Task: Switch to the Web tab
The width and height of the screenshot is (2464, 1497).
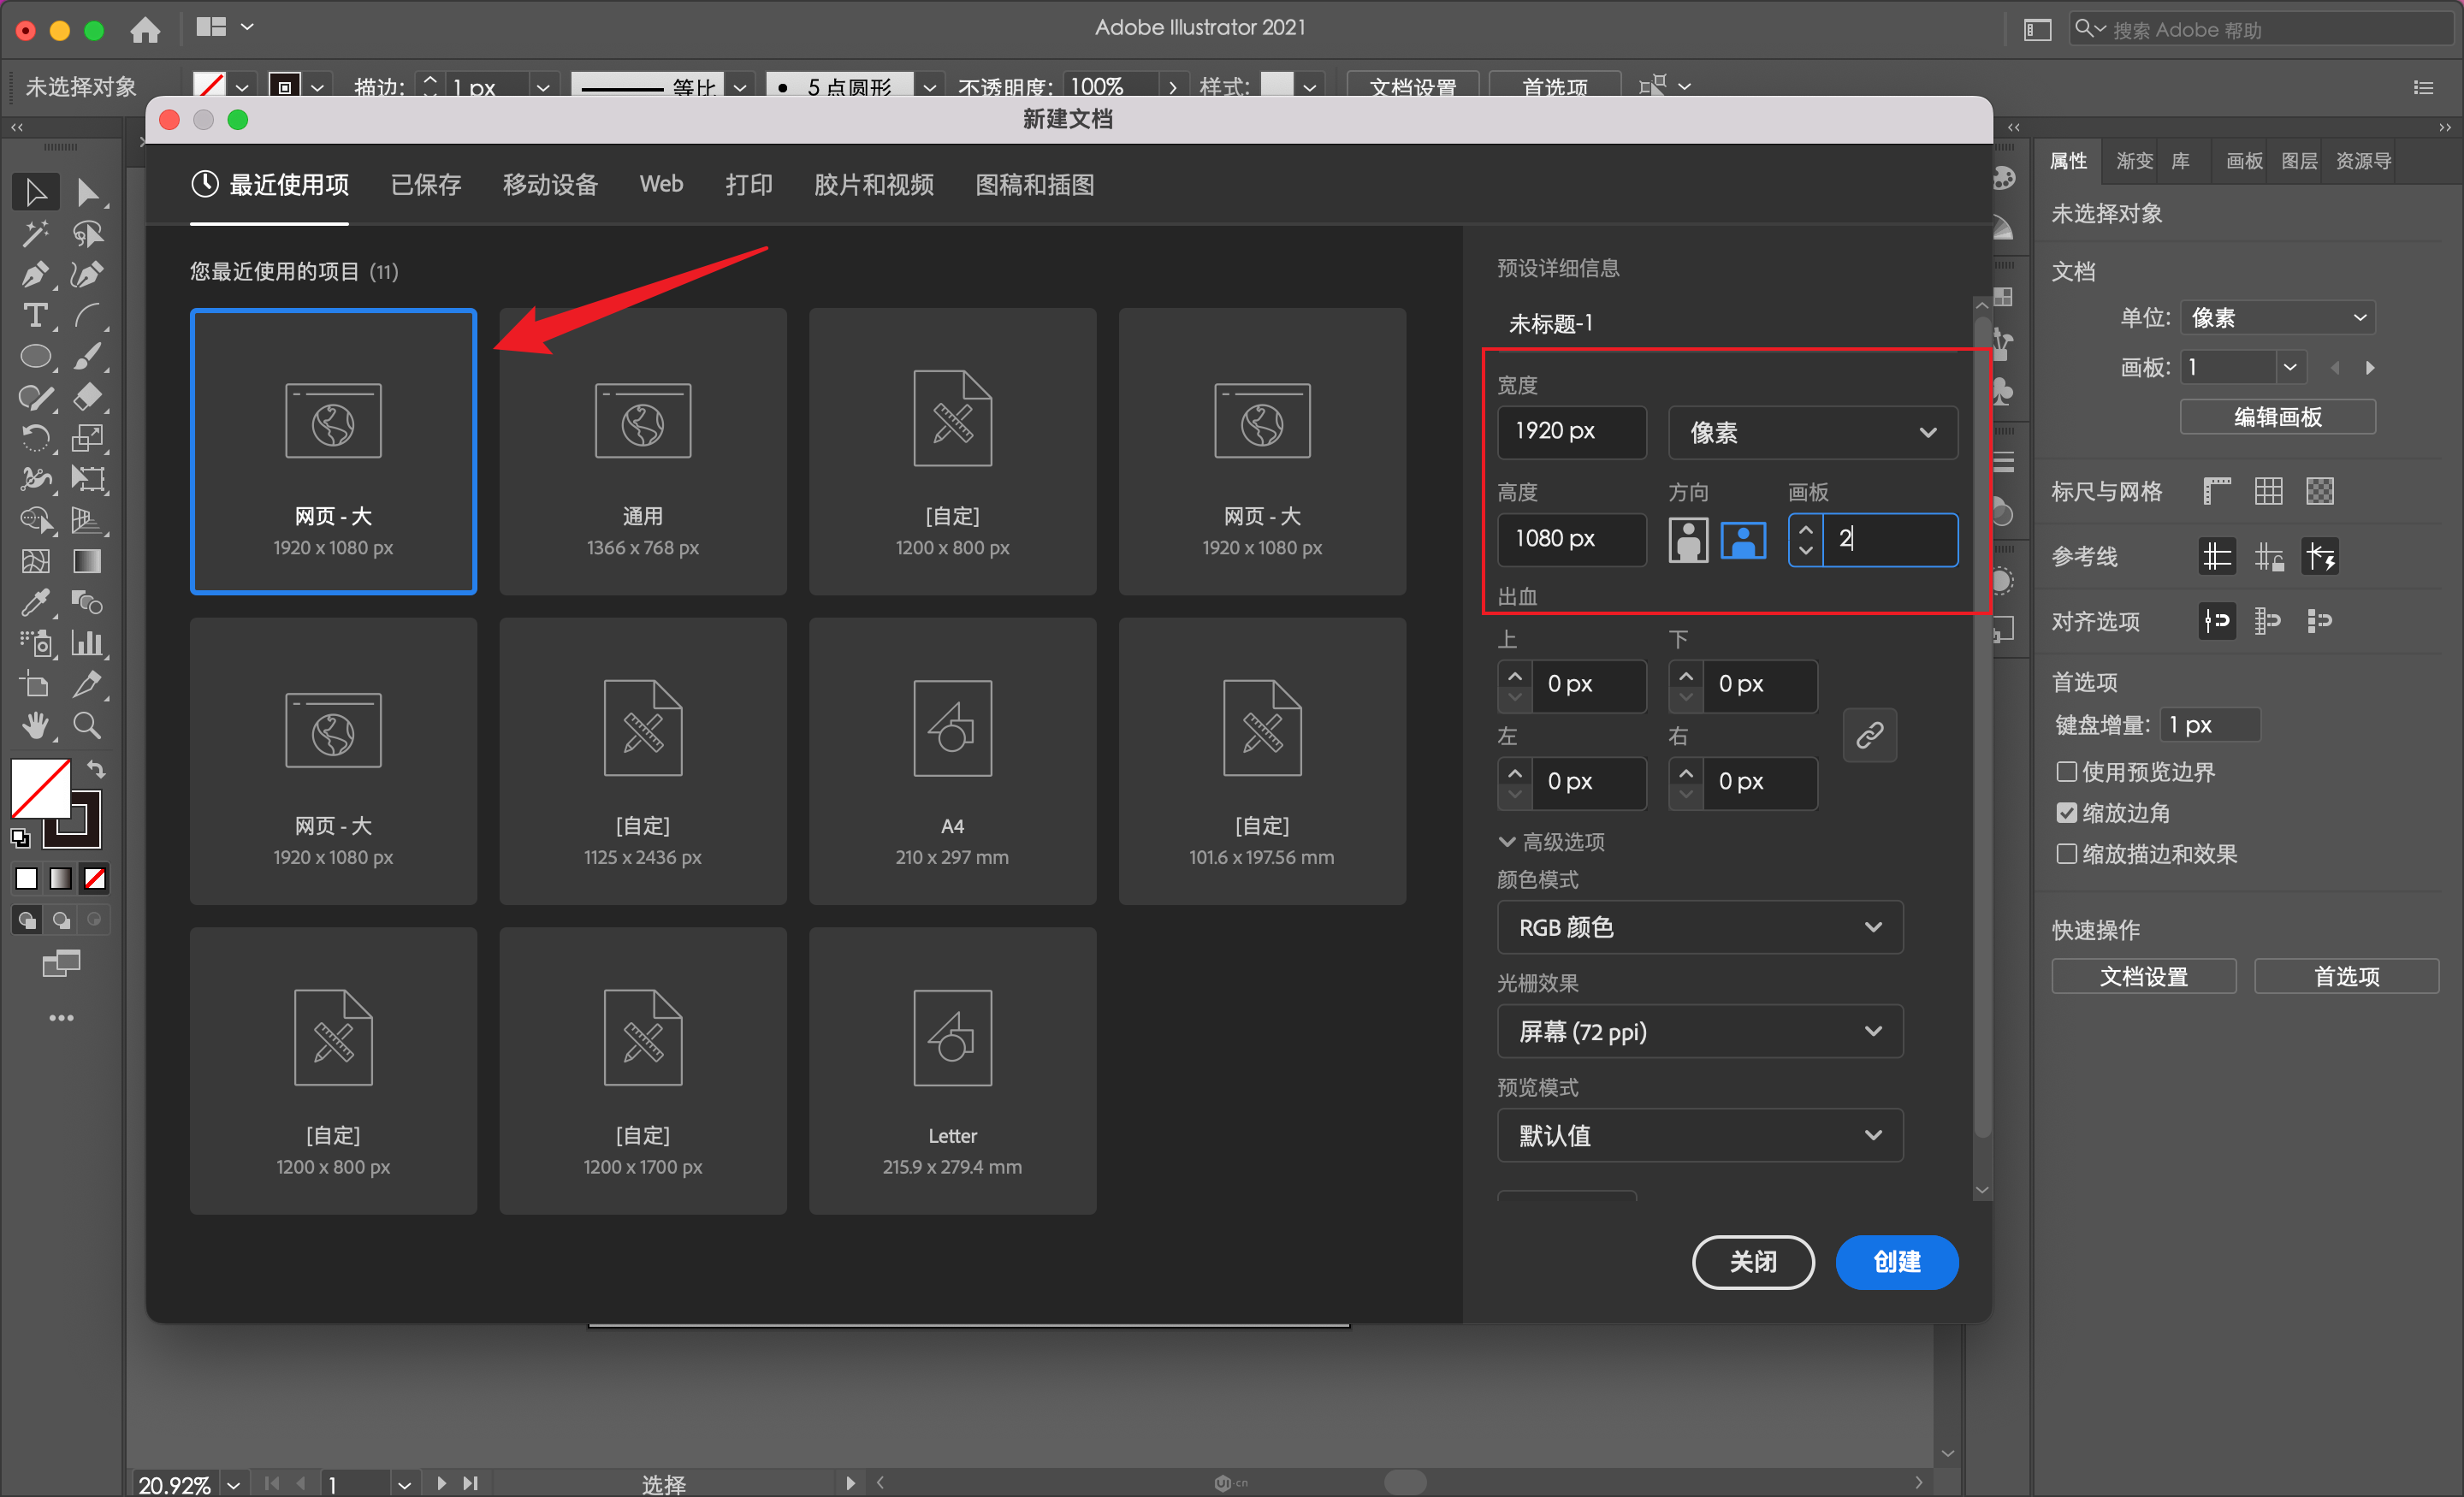Action: 661,184
